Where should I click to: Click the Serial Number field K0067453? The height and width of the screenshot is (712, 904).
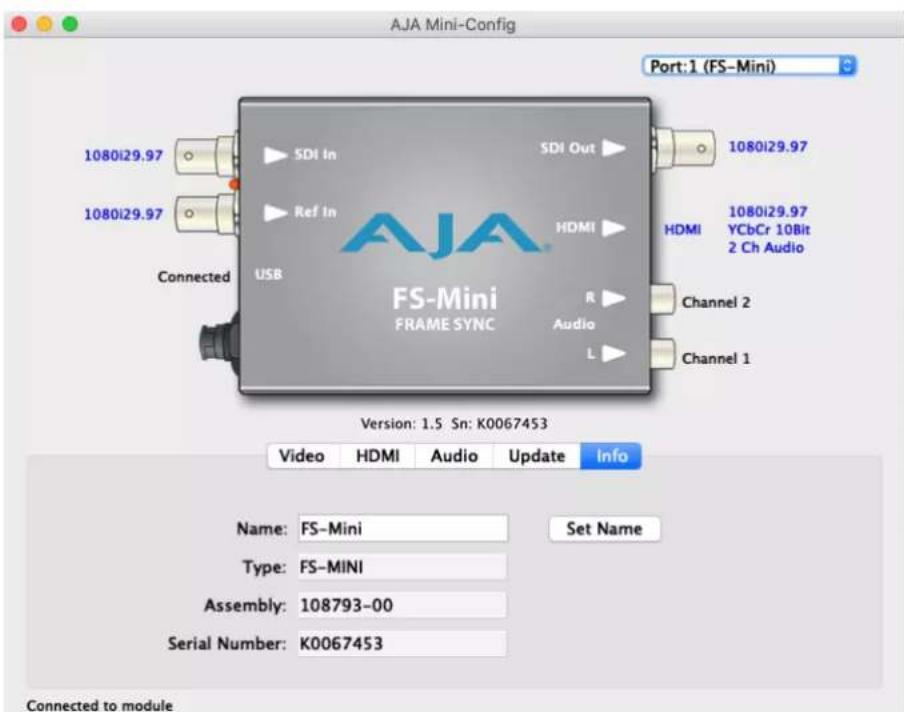(x=402, y=643)
